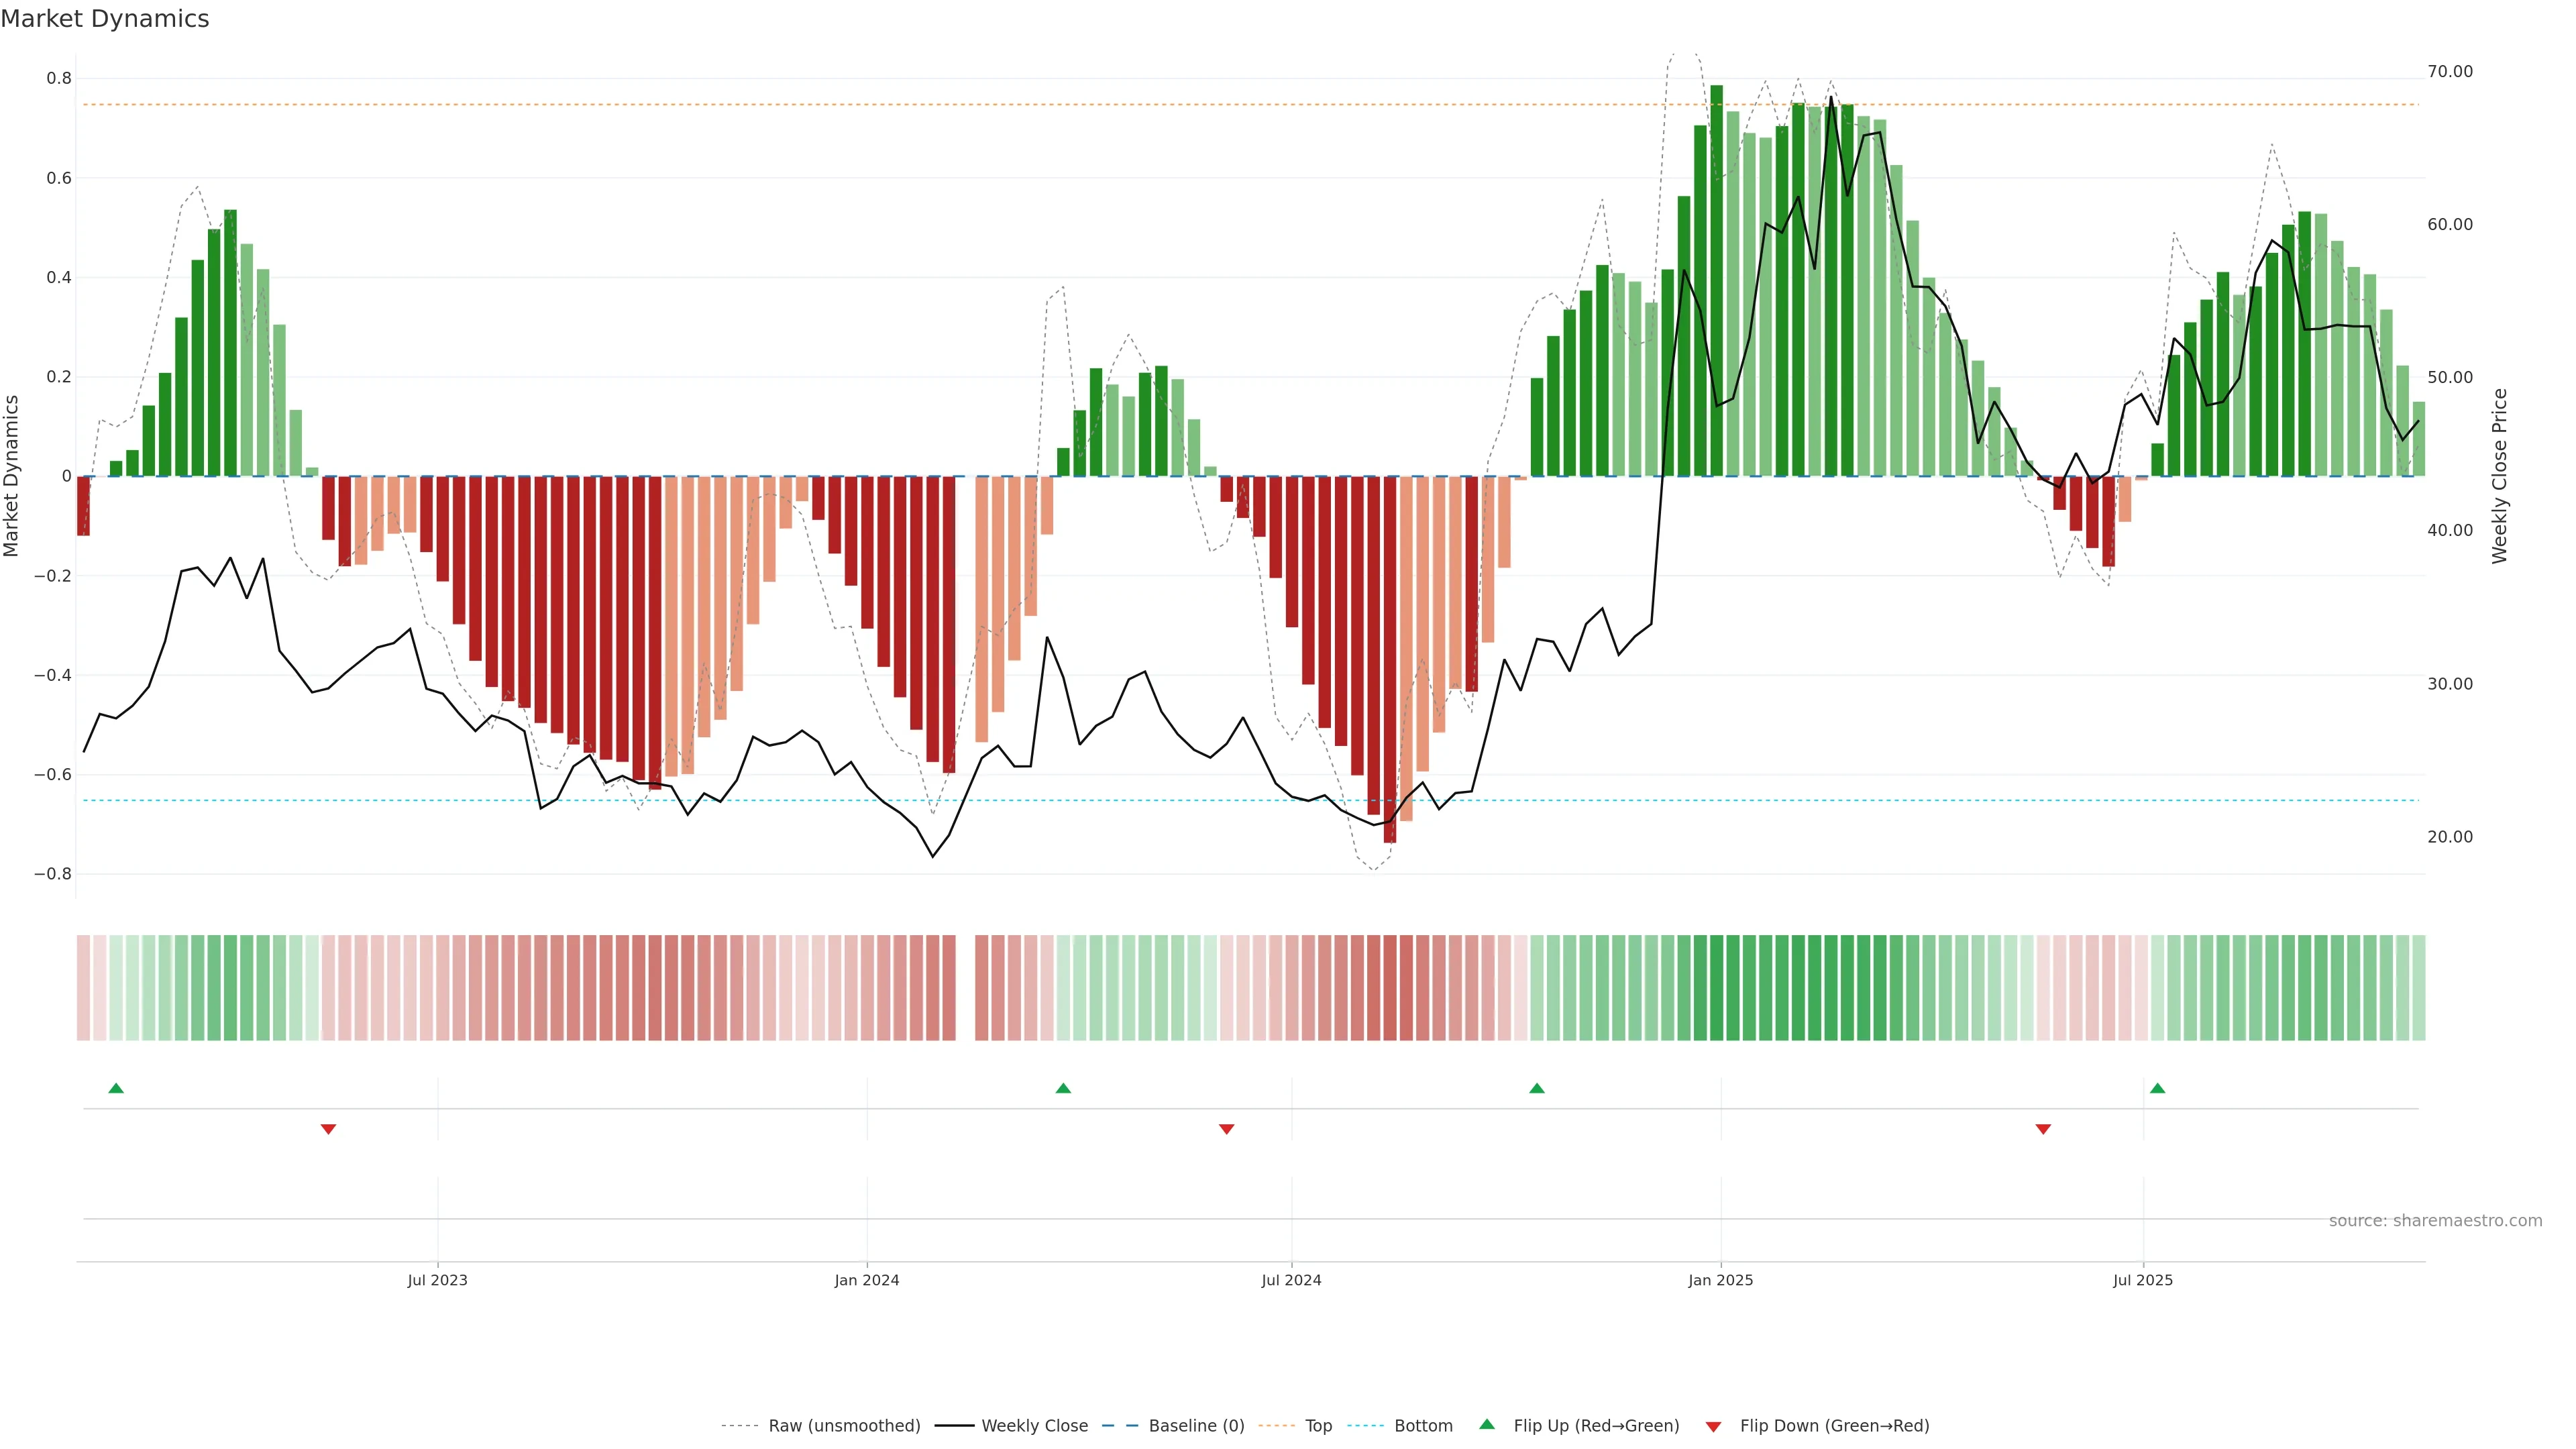The height and width of the screenshot is (1449, 2576).
Task: Click the flip-up triangle near October 2024
Action: (1537, 1088)
